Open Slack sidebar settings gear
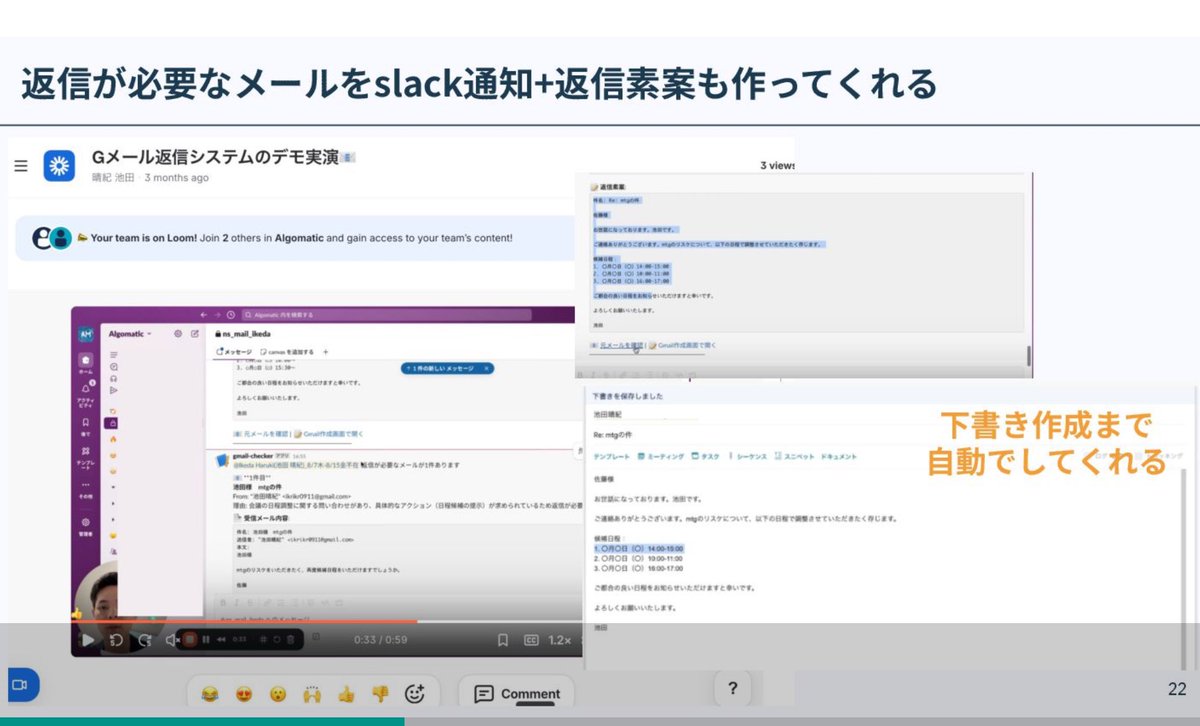Viewport: 1200px width, 726px height. pyautogui.click(x=178, y=334)
